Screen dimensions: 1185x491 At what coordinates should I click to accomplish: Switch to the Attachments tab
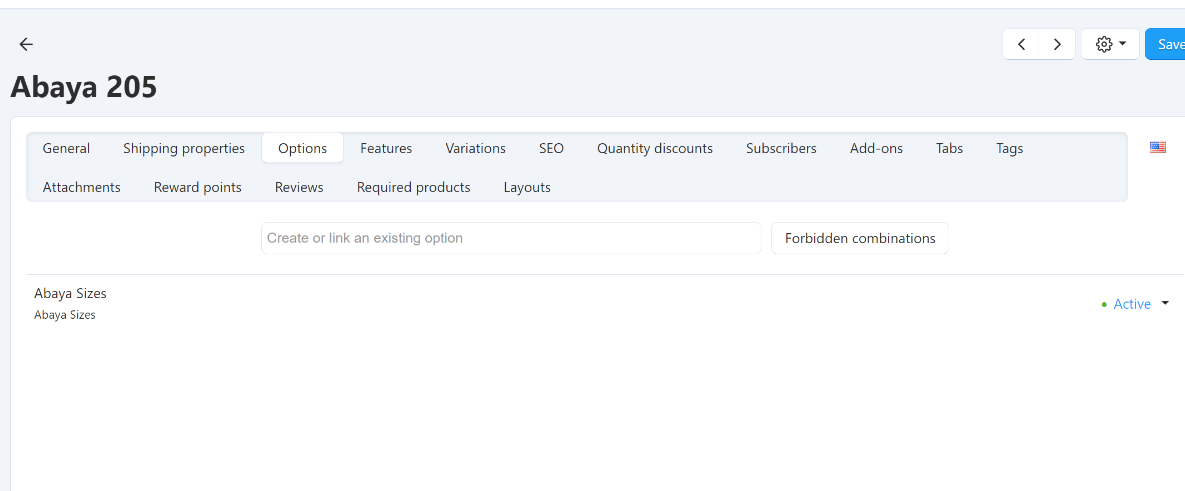click(x=82, y=187)
